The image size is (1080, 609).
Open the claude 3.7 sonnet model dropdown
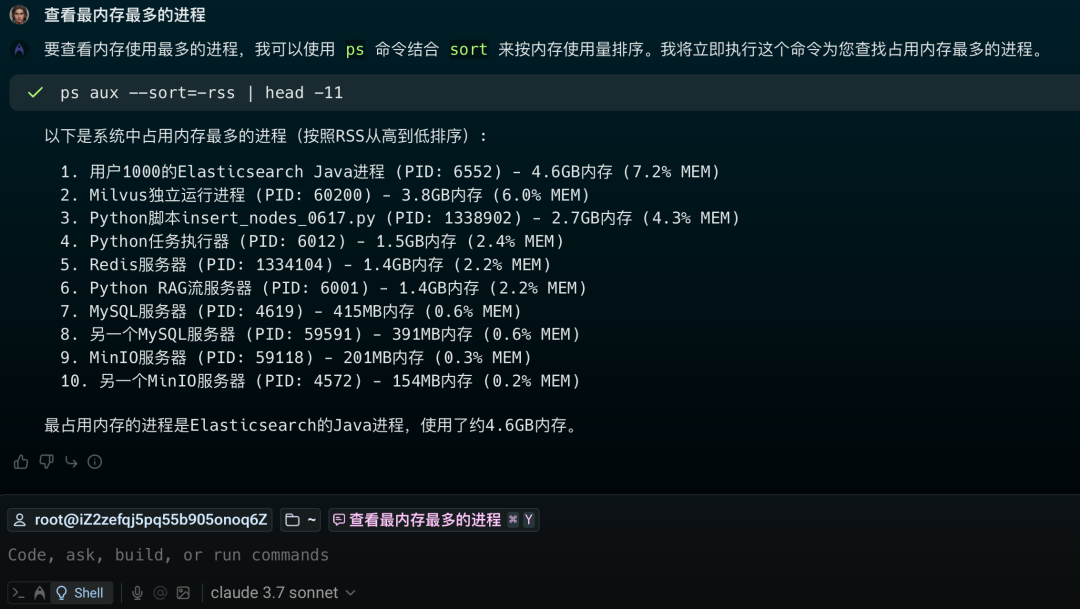point(283,593)
